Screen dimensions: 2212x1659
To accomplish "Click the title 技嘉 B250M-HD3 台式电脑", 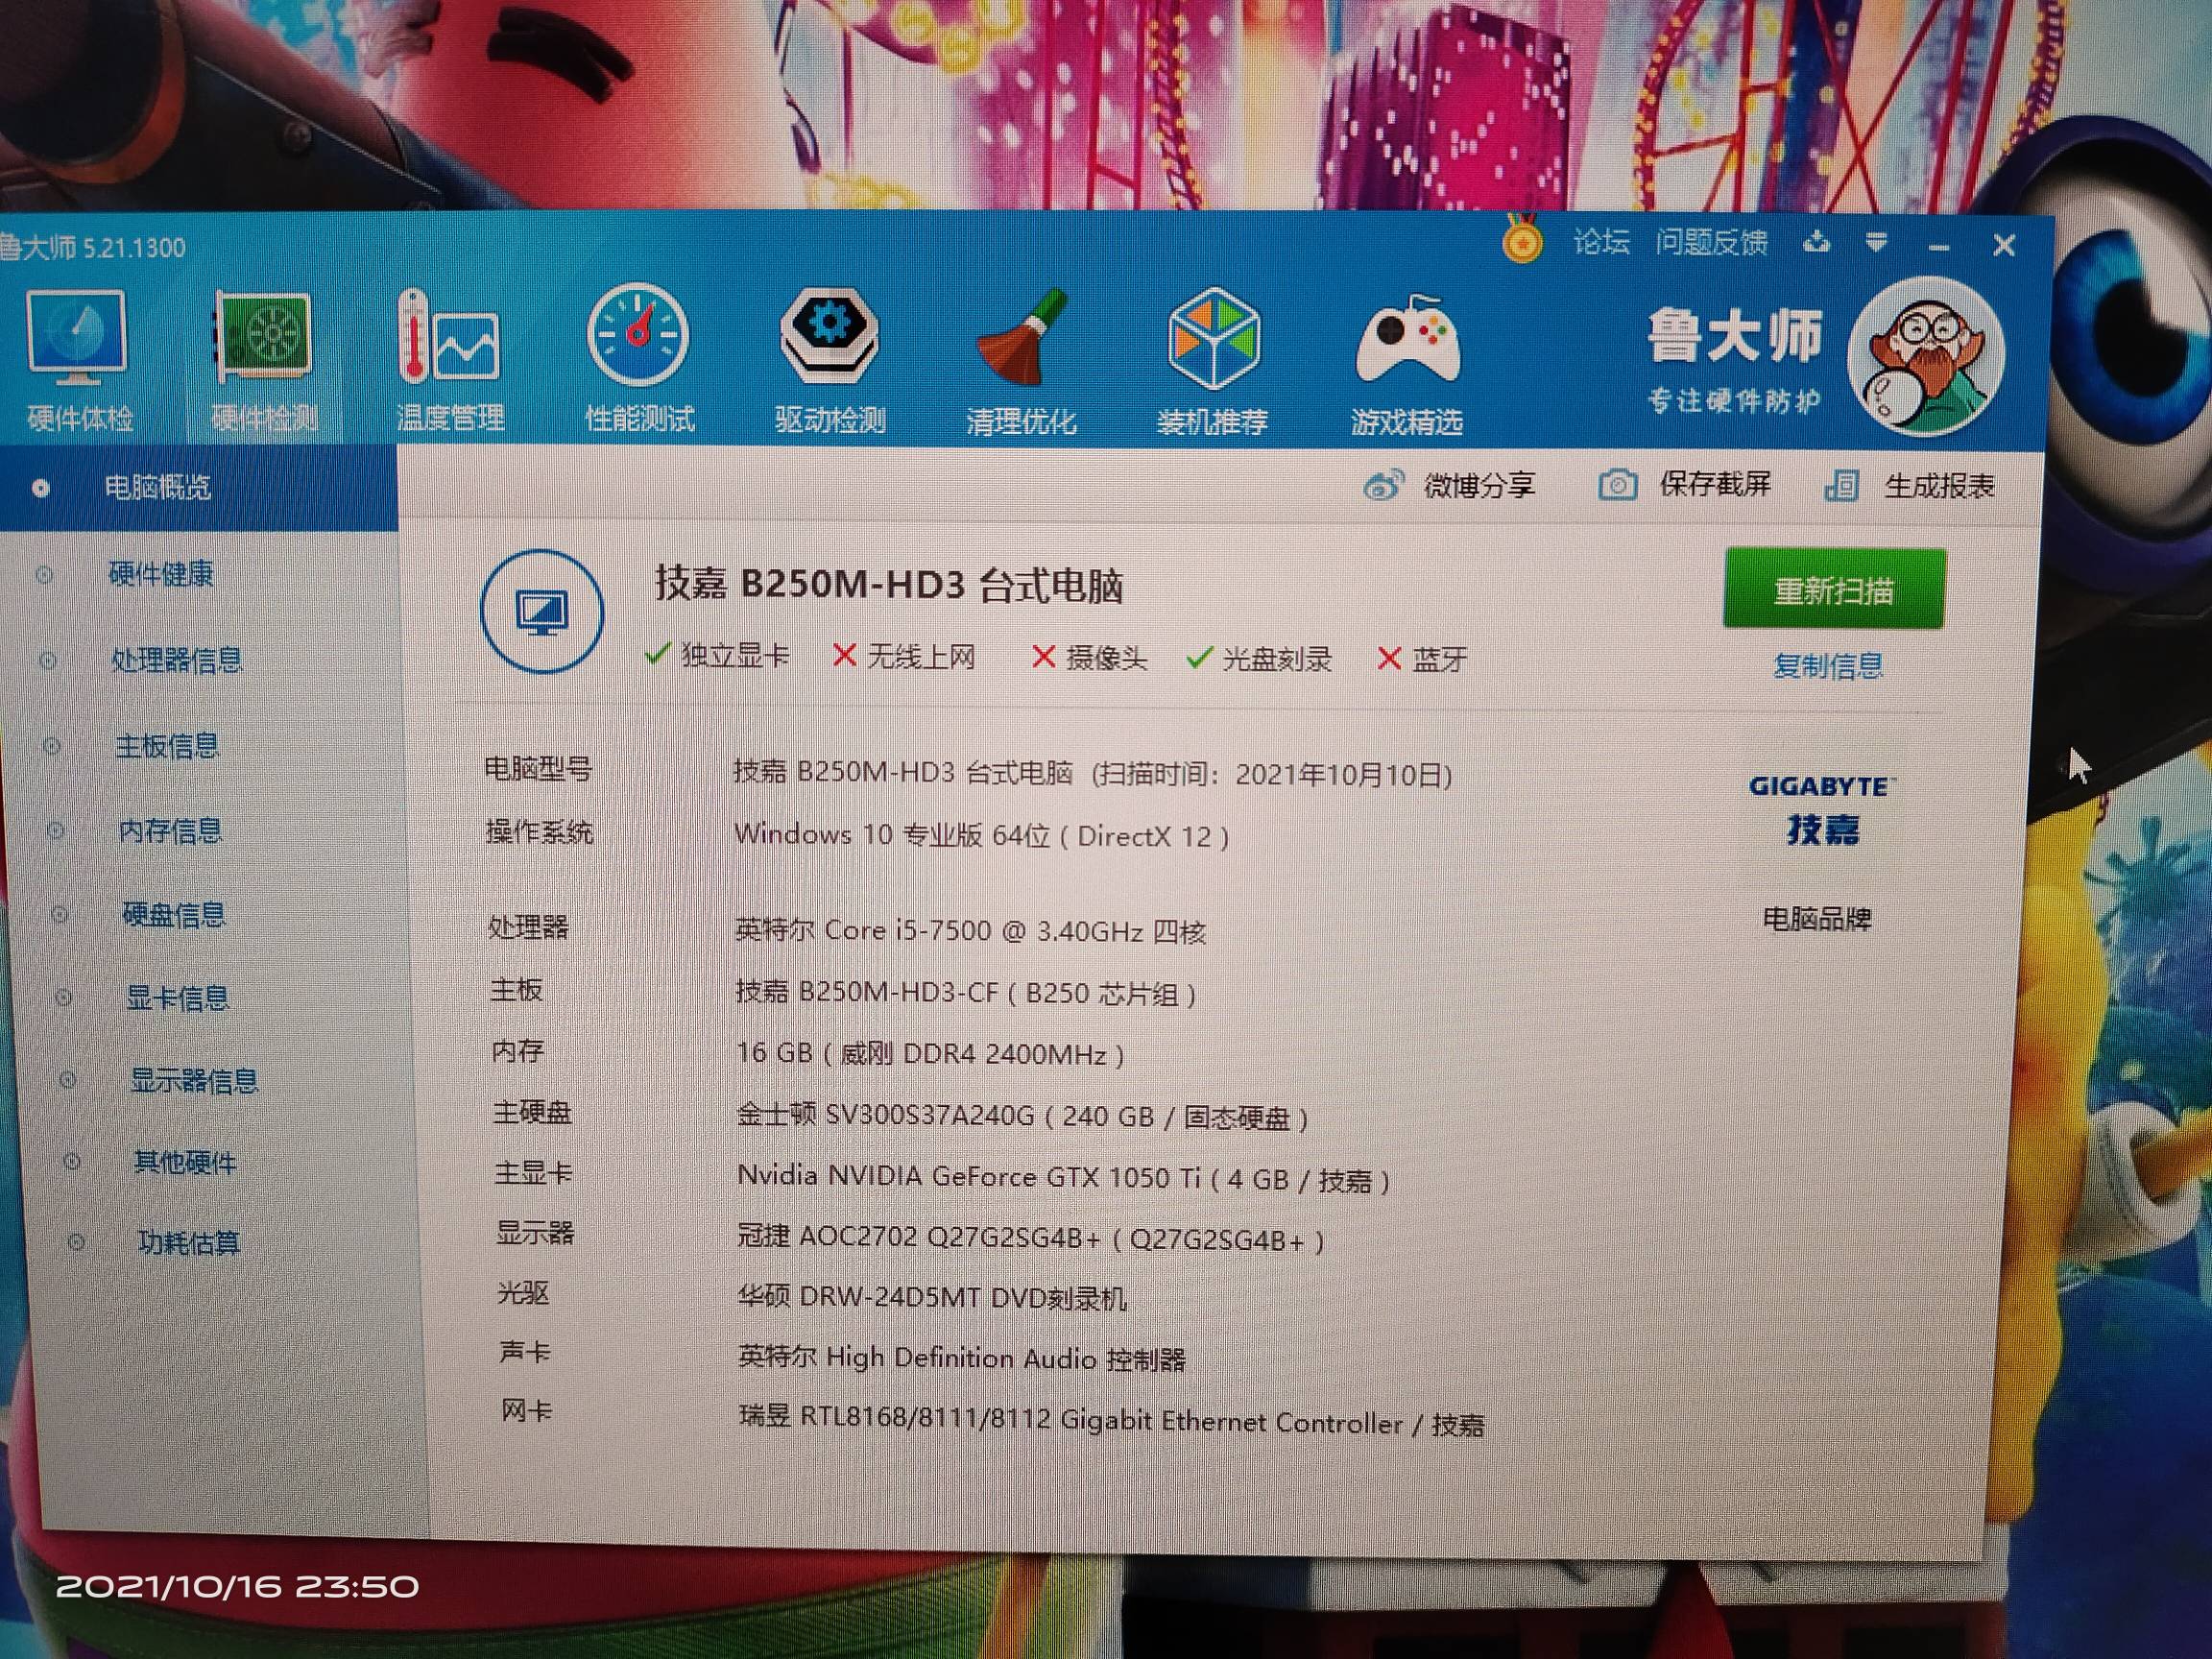I will click(x=889, y=585).
